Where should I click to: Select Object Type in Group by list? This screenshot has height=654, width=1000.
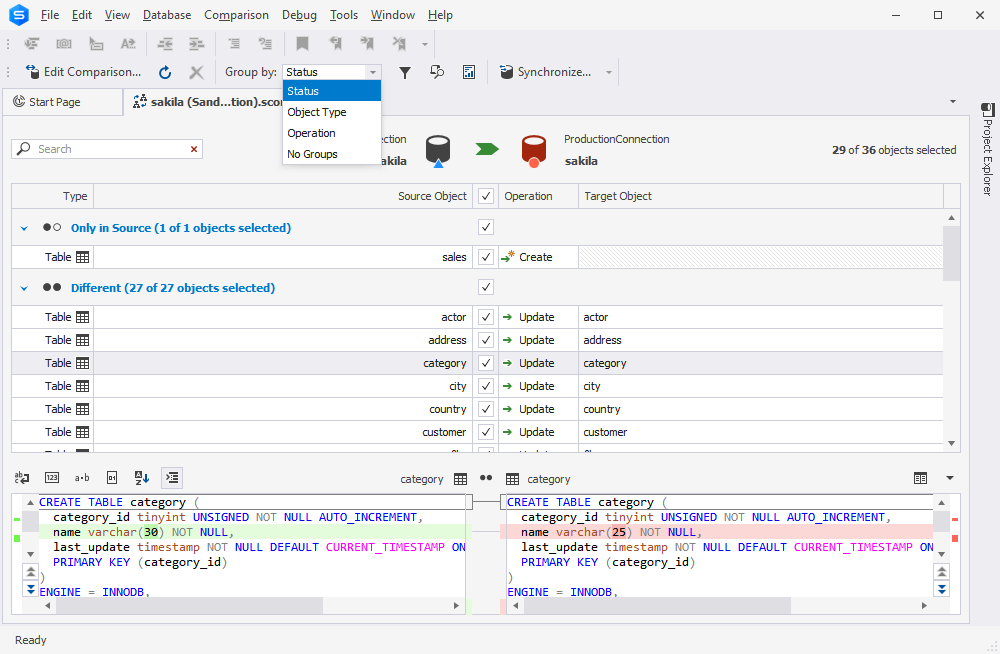pos(332,112)
